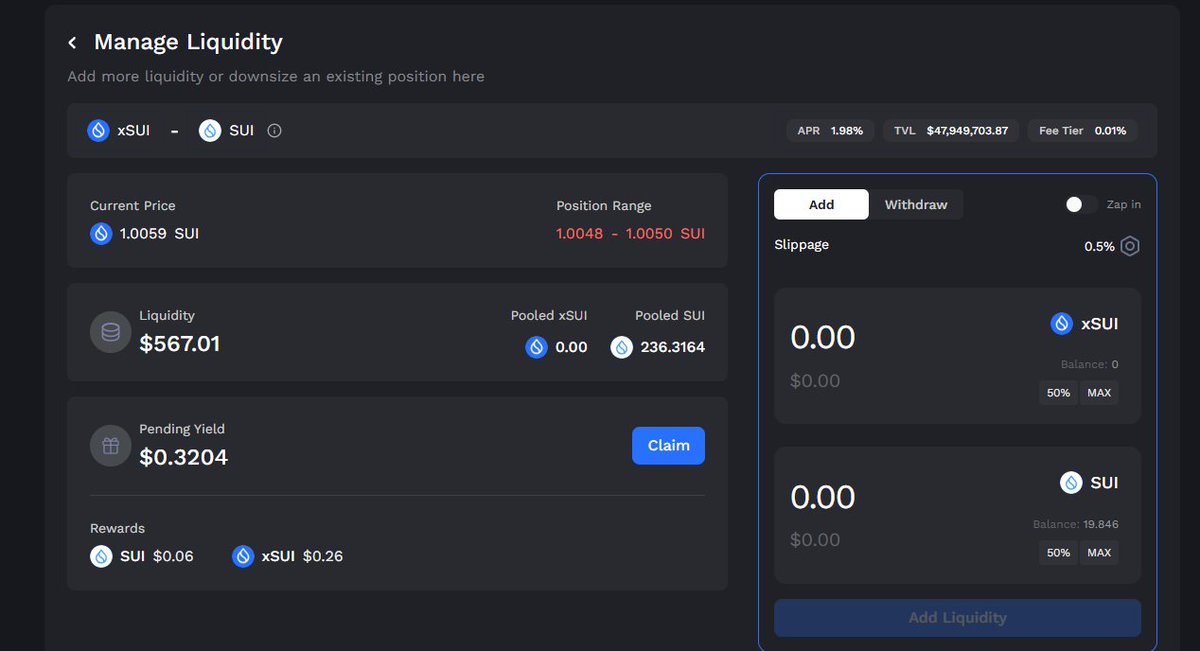Click the 0.5% slippage value

tap(1099, 246)
